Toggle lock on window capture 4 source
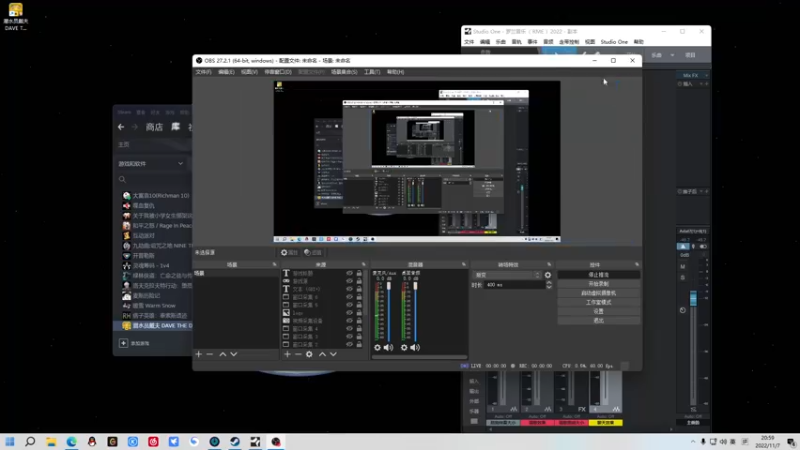This screenshot has height=450, width=800. (x=359, y=329)
